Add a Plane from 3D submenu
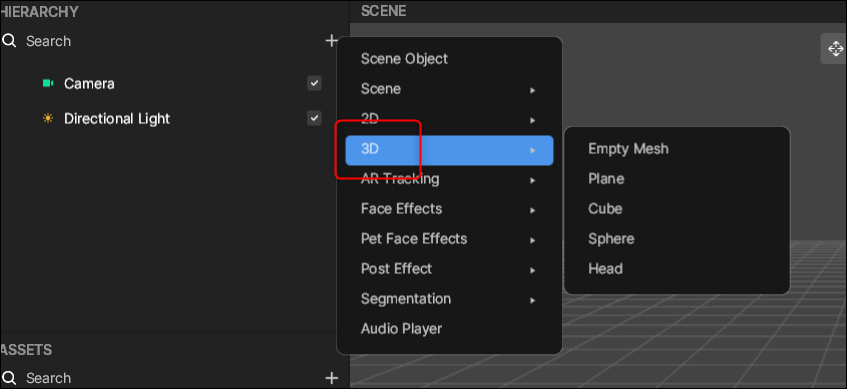847x389 pixels. (677, 179)
